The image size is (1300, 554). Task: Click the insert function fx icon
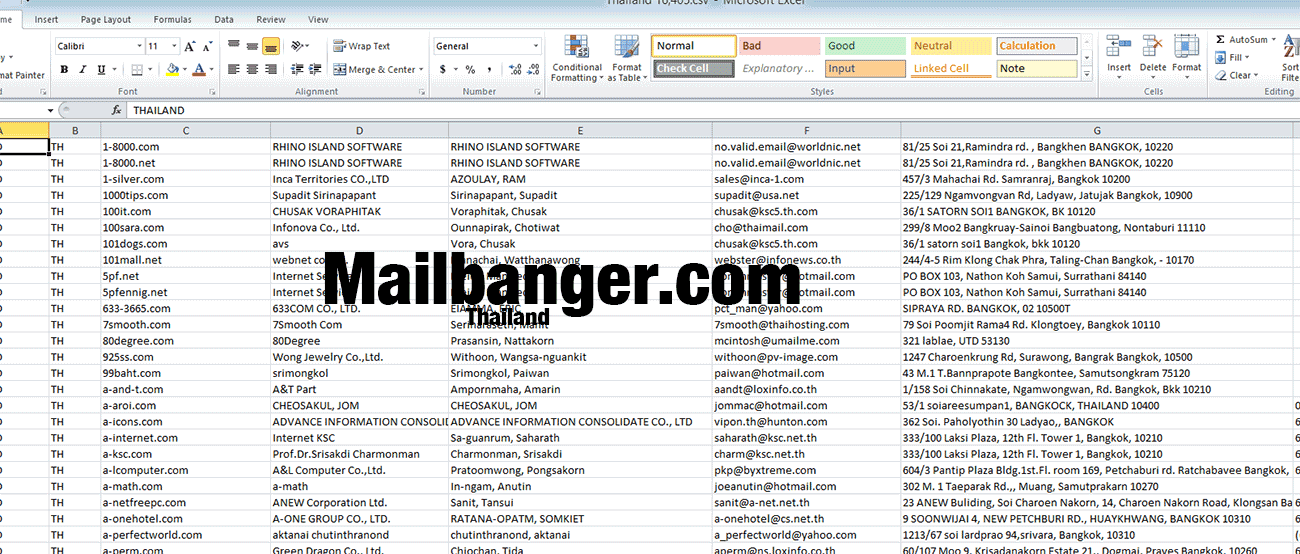pyautogui.click(x=116, y=110)
